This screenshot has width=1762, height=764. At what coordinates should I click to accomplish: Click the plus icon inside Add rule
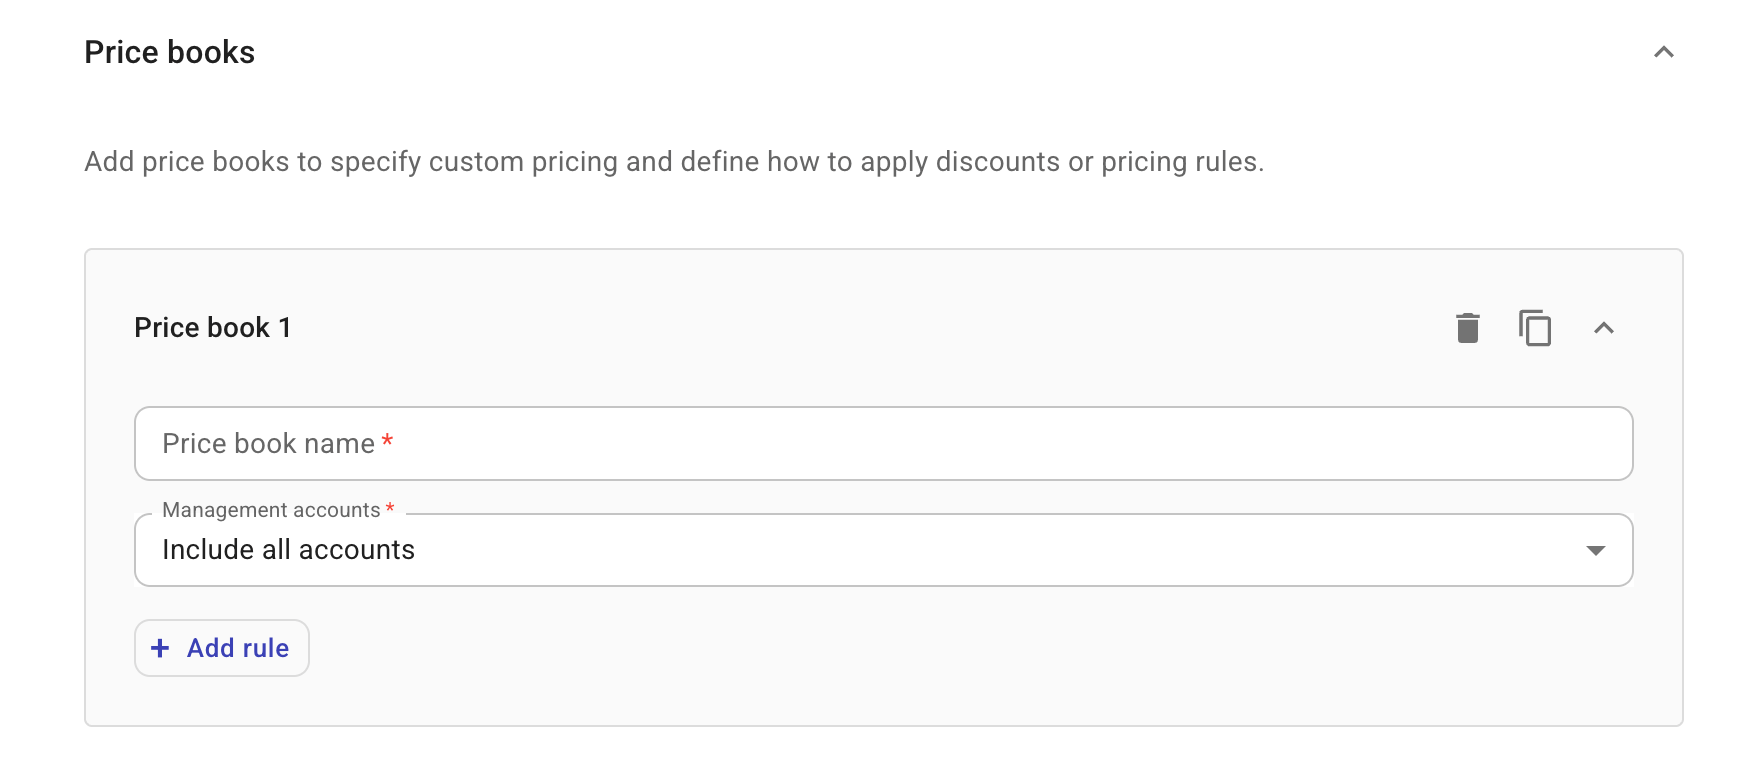[160, 648]
